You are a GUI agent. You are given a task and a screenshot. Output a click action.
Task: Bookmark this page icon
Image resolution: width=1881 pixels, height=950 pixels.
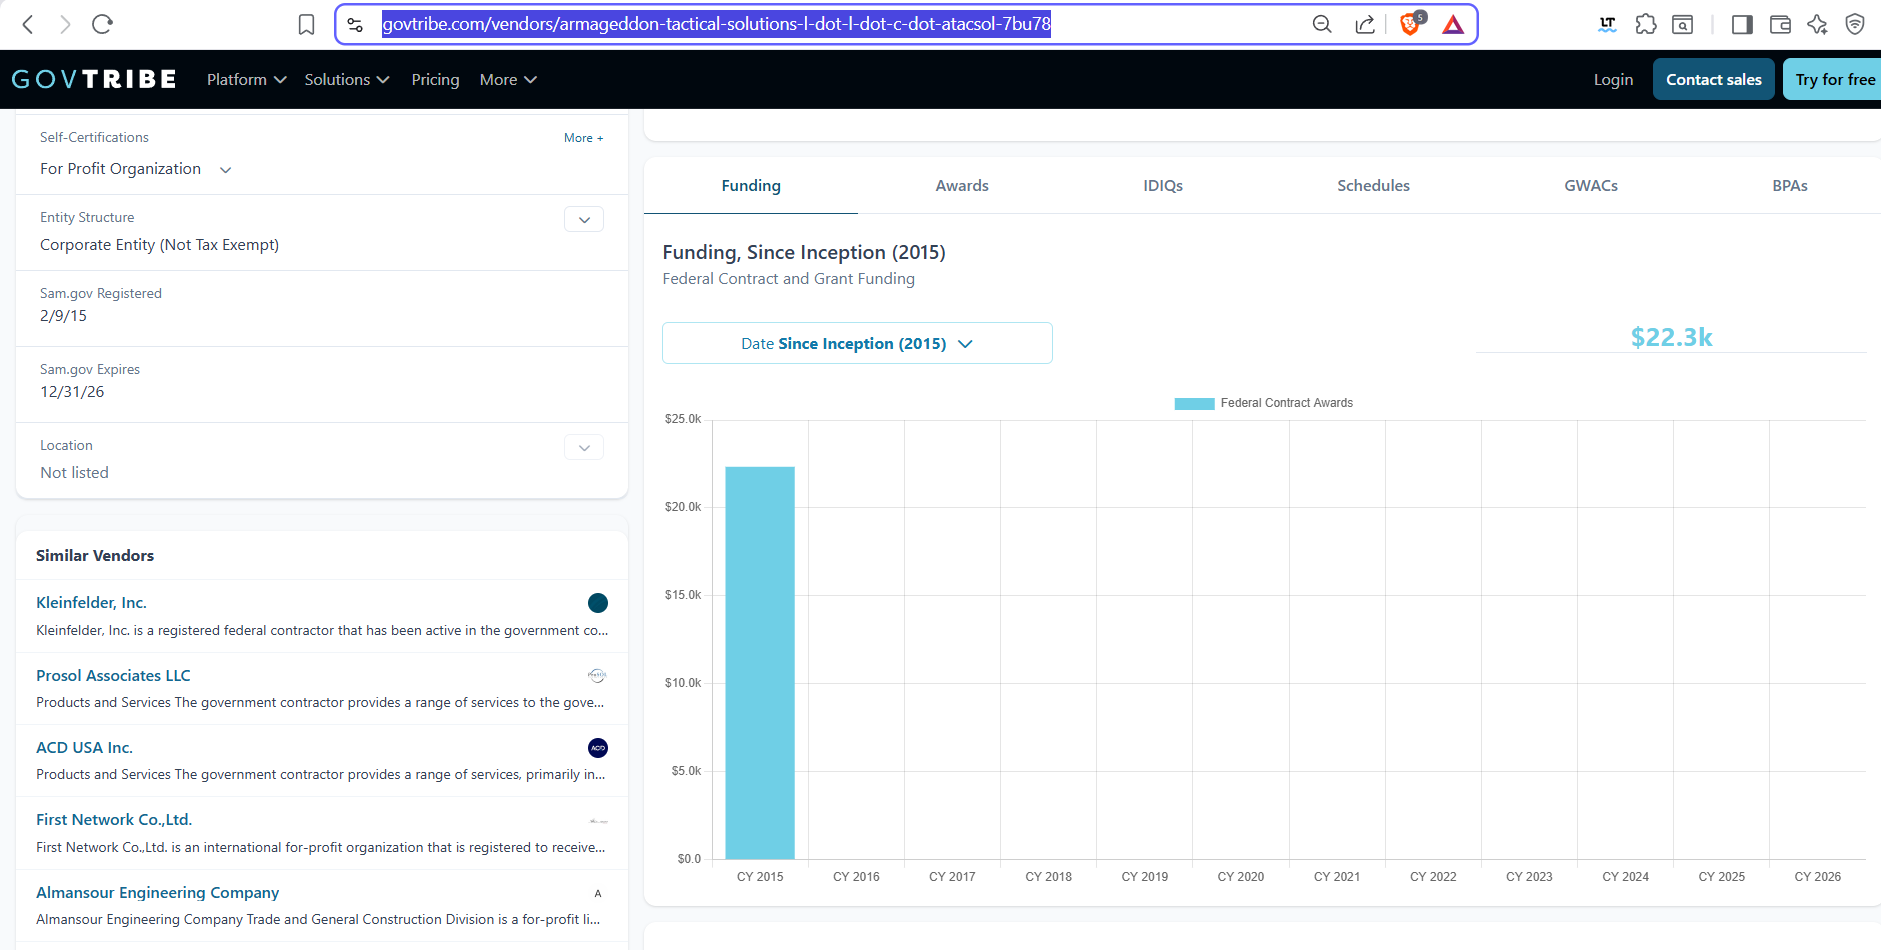point(307,24)
